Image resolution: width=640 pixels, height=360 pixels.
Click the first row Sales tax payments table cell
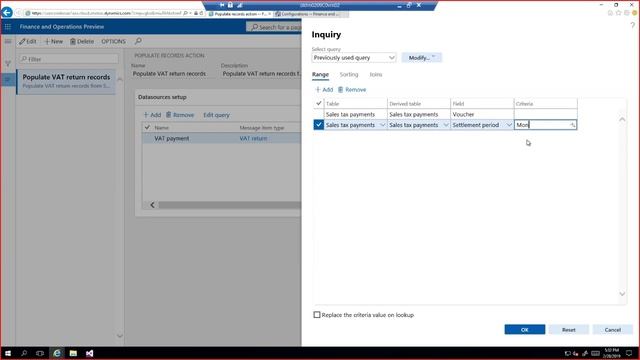click(355, 114)
